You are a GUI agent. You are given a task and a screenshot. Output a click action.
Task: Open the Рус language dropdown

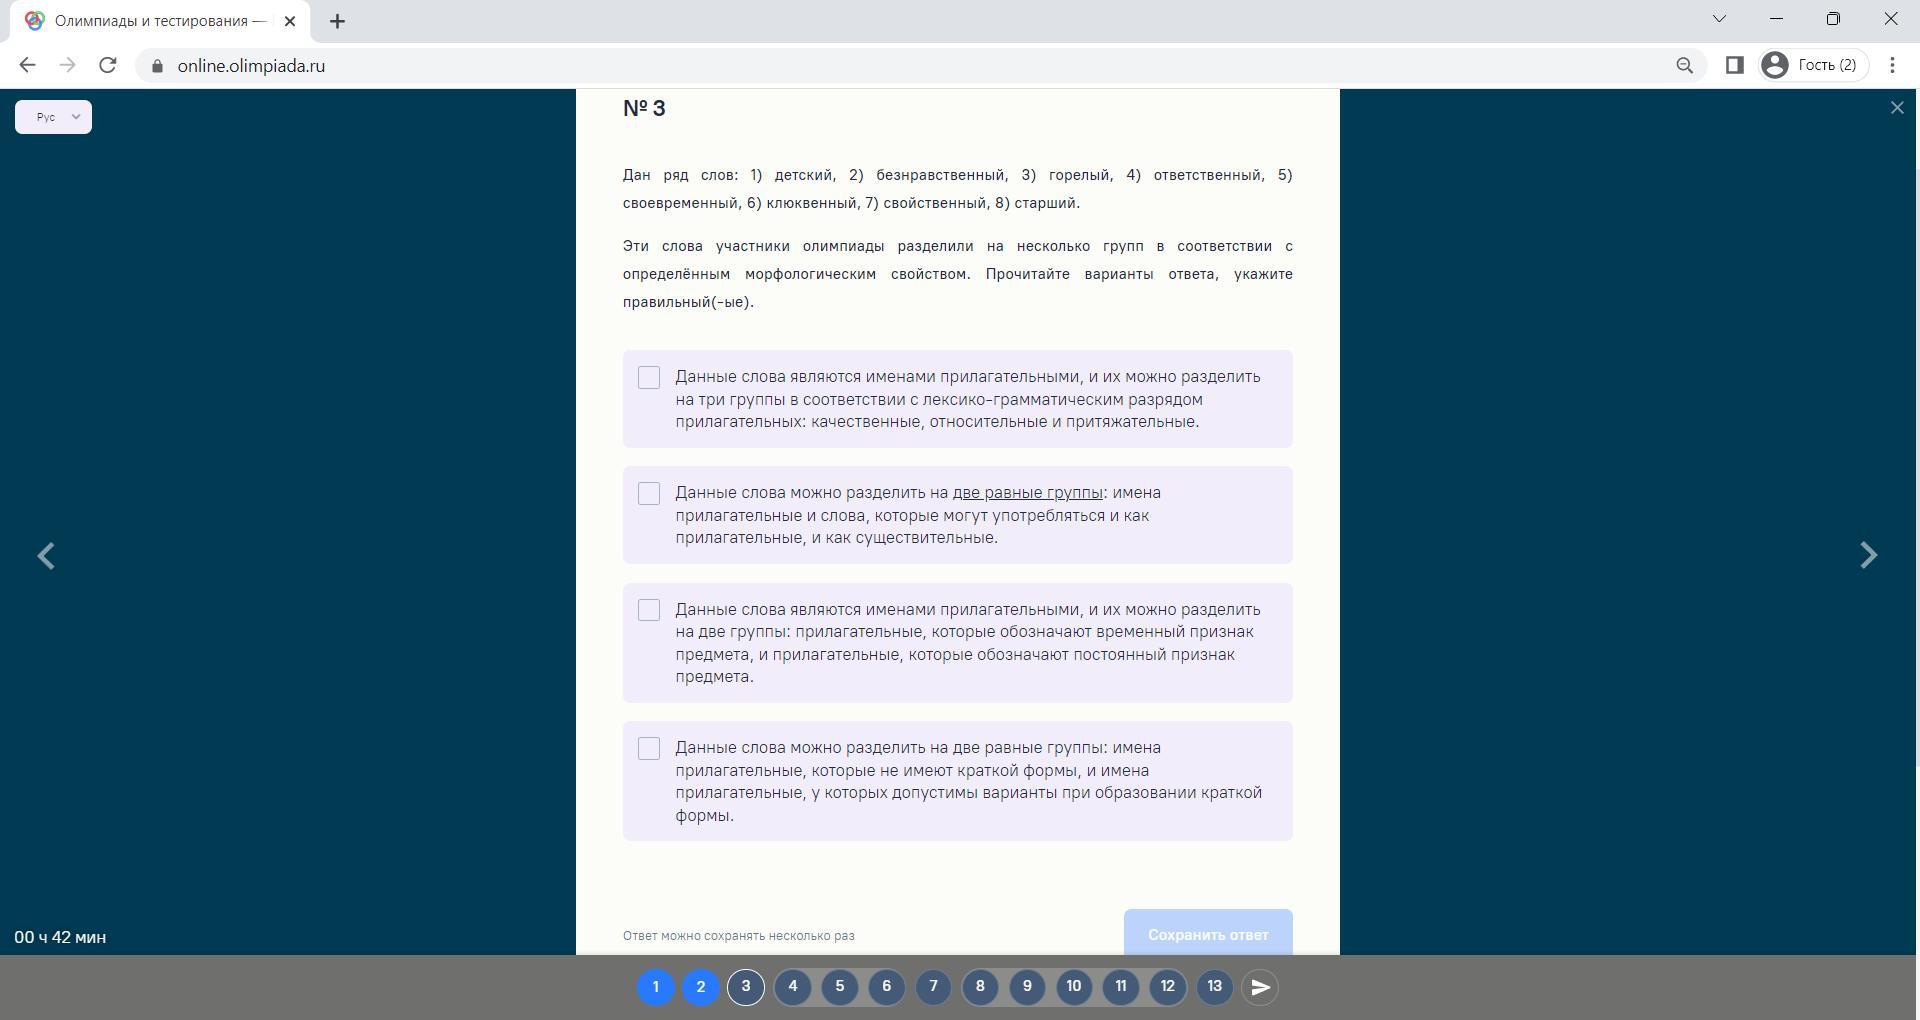tap(54, 117)
